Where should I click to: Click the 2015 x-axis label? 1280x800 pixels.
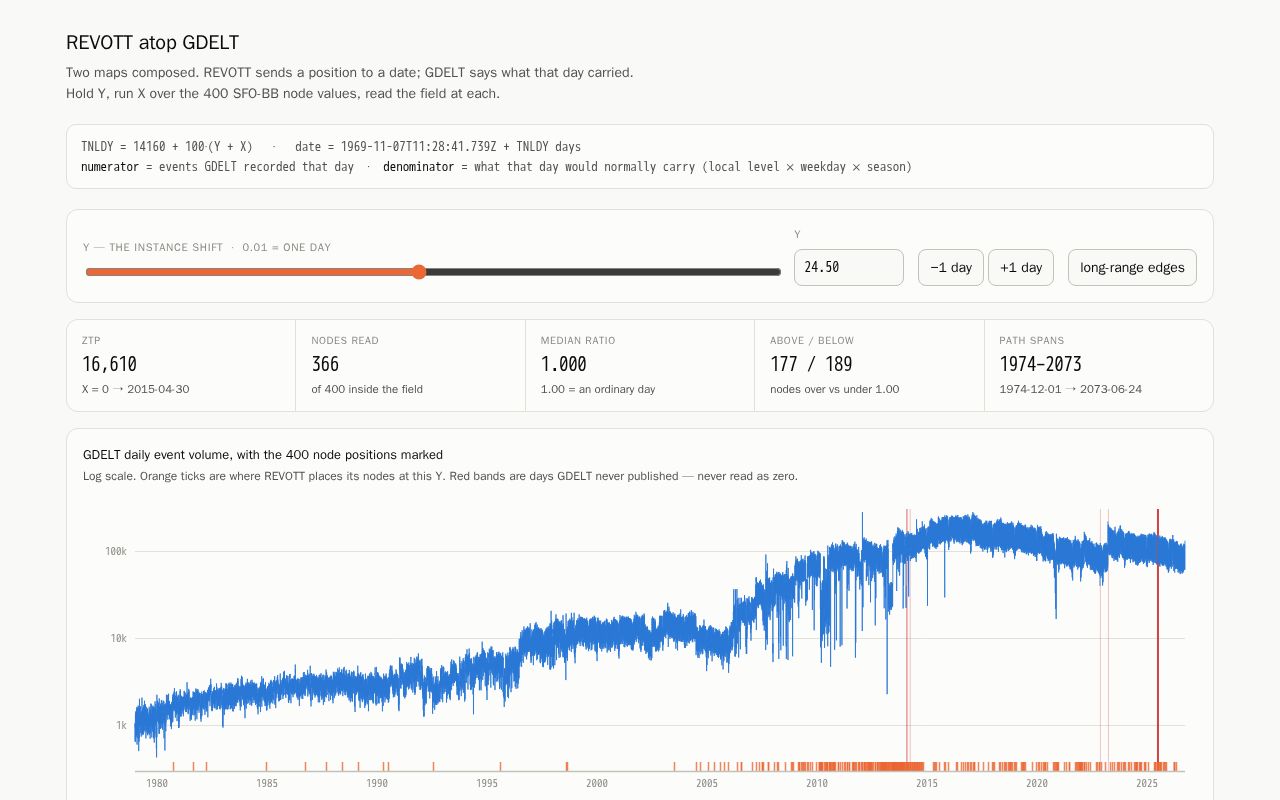point(927,784)
